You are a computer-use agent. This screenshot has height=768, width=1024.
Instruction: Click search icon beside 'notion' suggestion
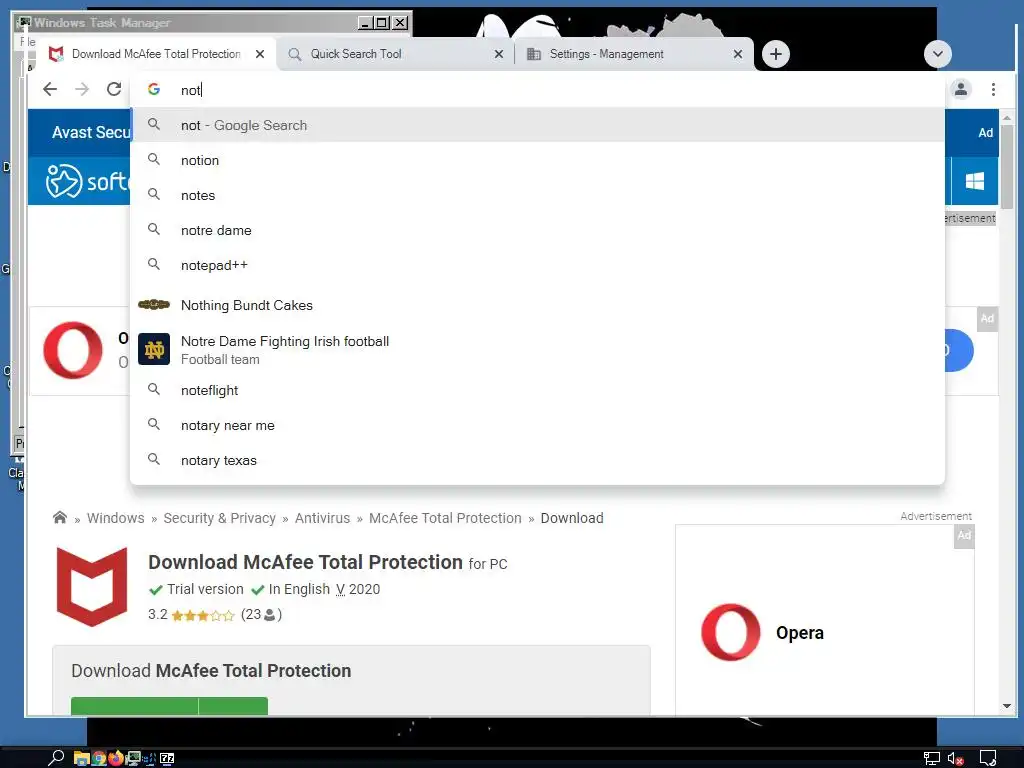click(x=153, y=159)
